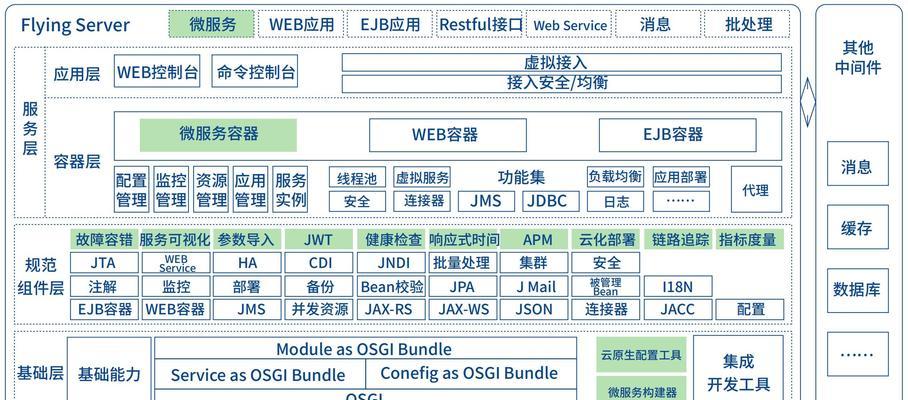Select the '并发资源' cell

click(318, 310)
